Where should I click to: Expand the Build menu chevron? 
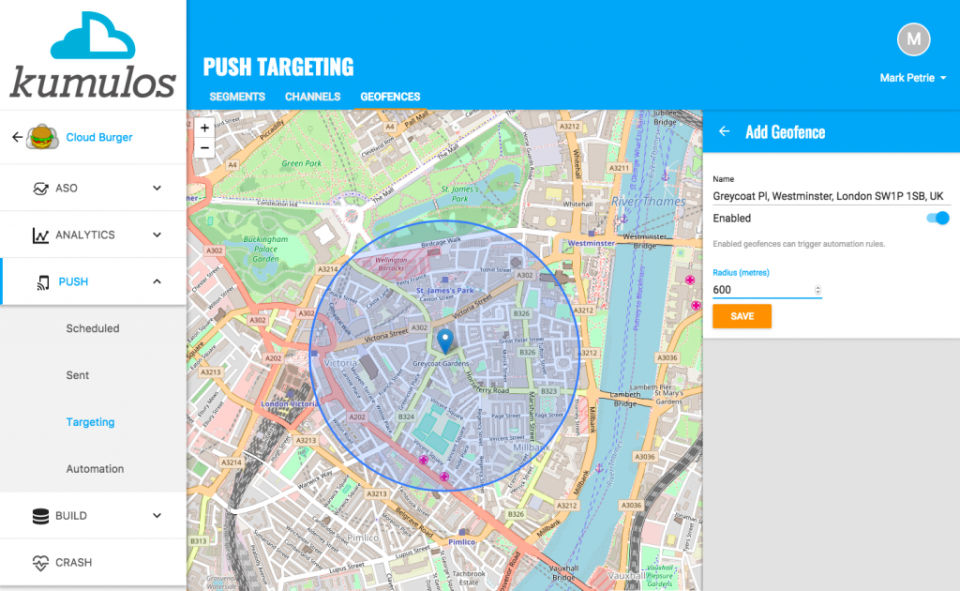click(x=157, y=516)
